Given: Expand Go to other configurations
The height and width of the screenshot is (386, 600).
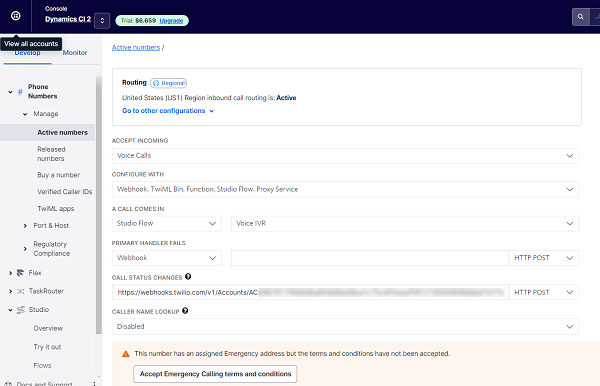Looking at the screenshot, I should click(x=168, y=111).
